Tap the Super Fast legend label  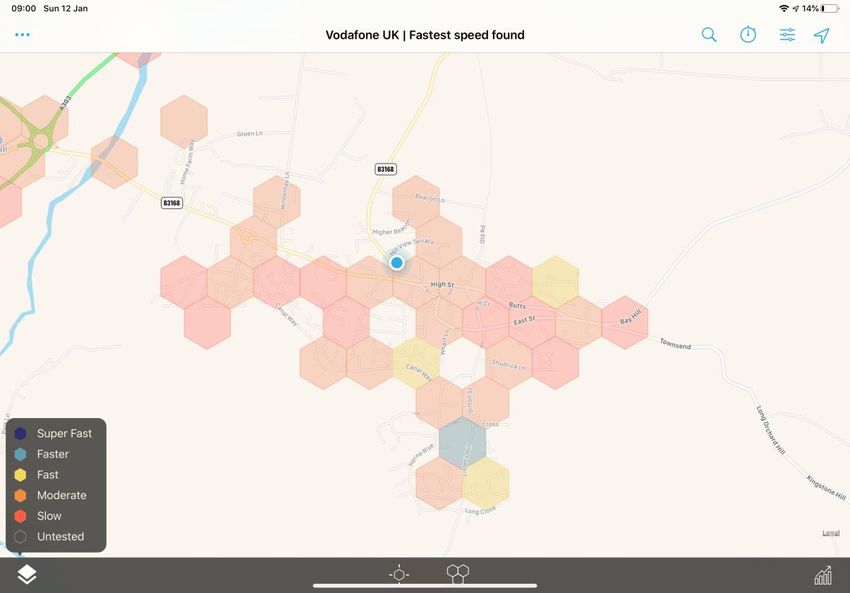click(x=65, y=434)
